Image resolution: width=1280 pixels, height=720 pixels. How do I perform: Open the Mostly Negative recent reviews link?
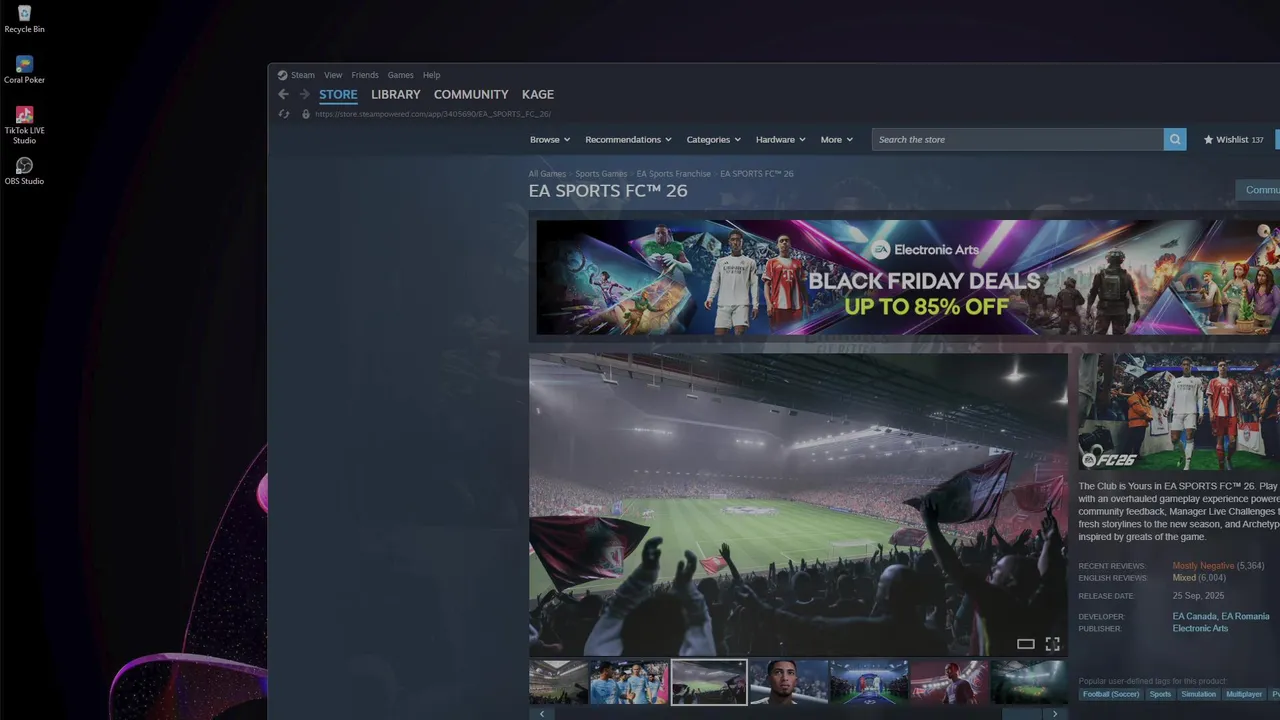click(1203, 566)
